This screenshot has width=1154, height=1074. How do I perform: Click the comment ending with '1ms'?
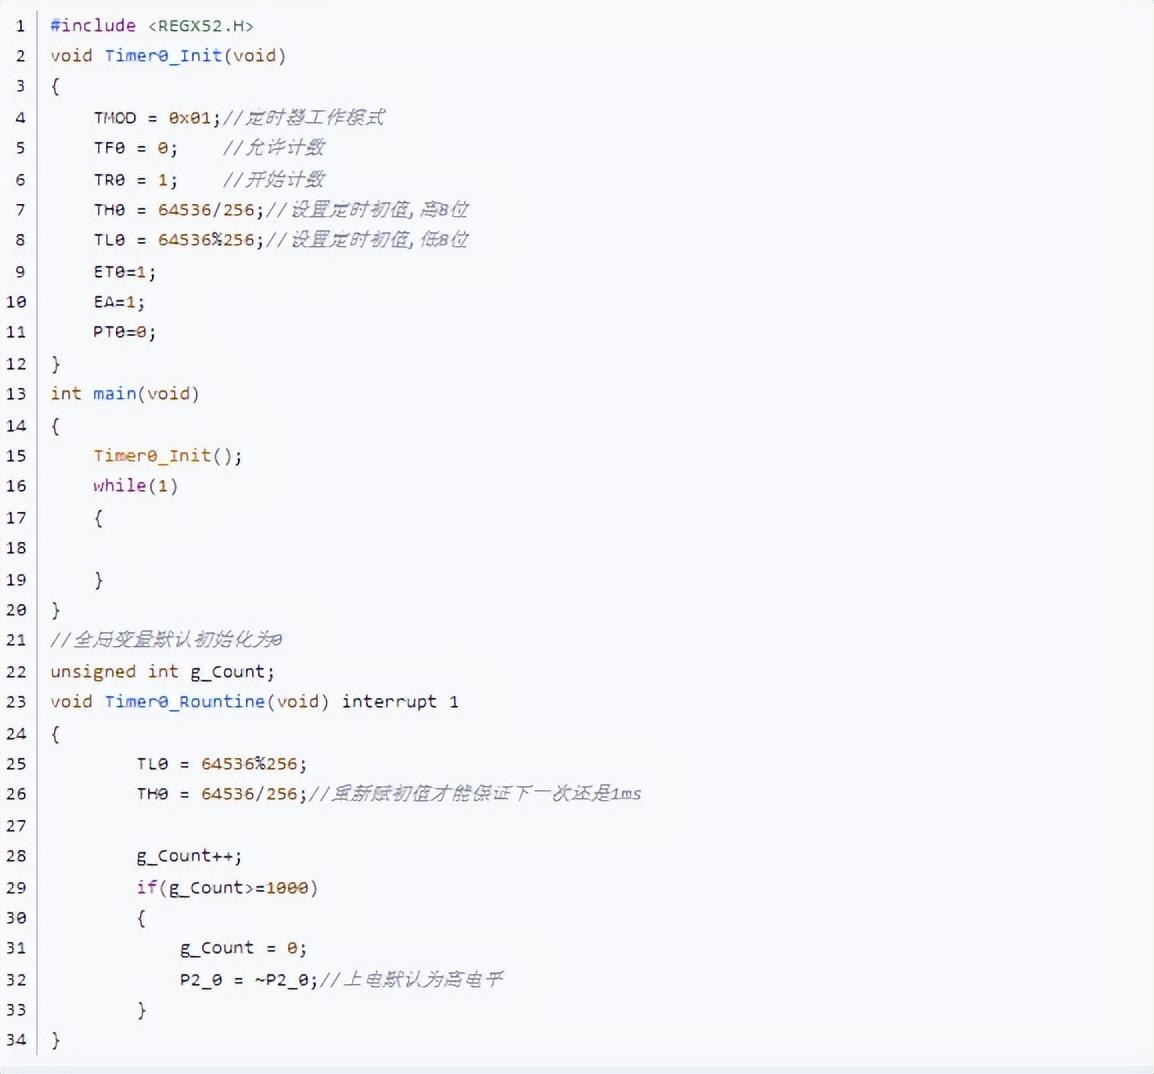[x=475, y=794]
